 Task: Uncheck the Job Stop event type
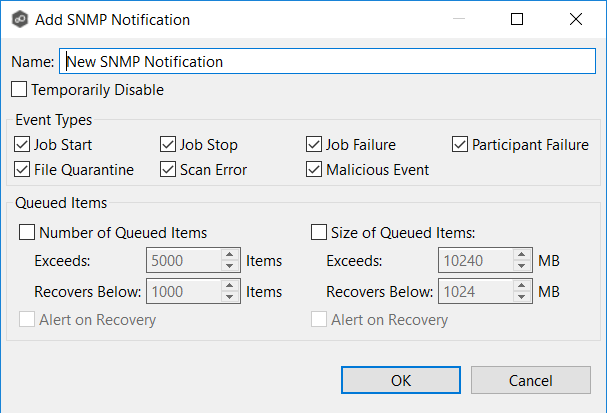[168, 144]
